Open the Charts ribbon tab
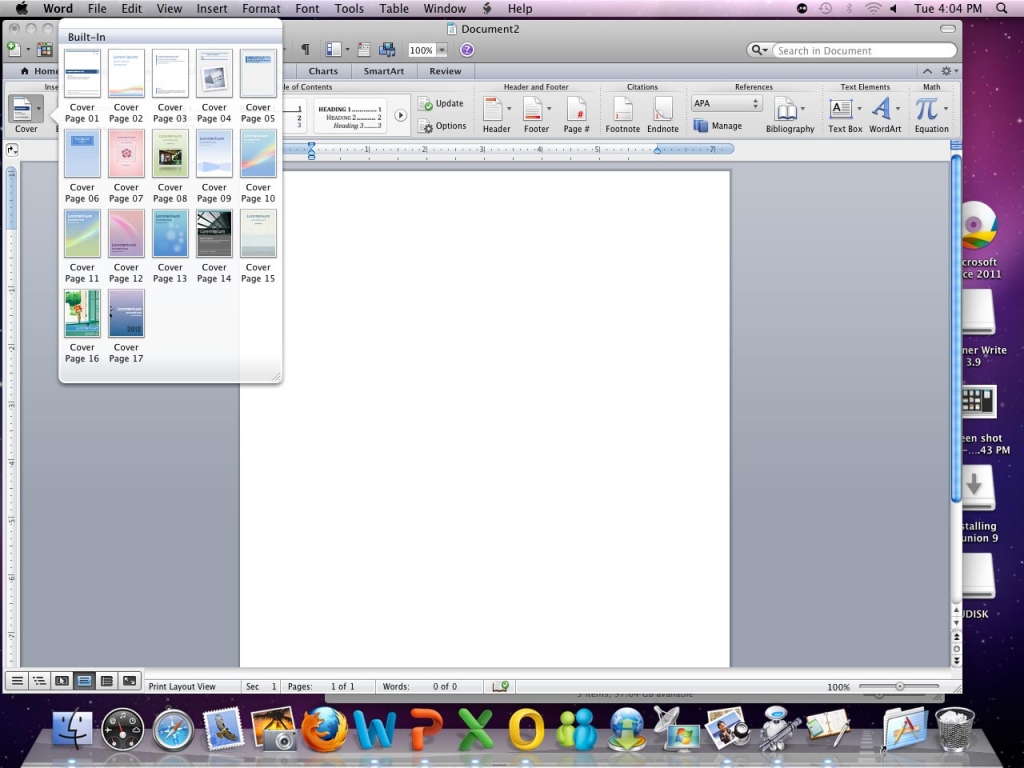The image size is (1024, 768). pyautogui.click(x=323, y=71)
